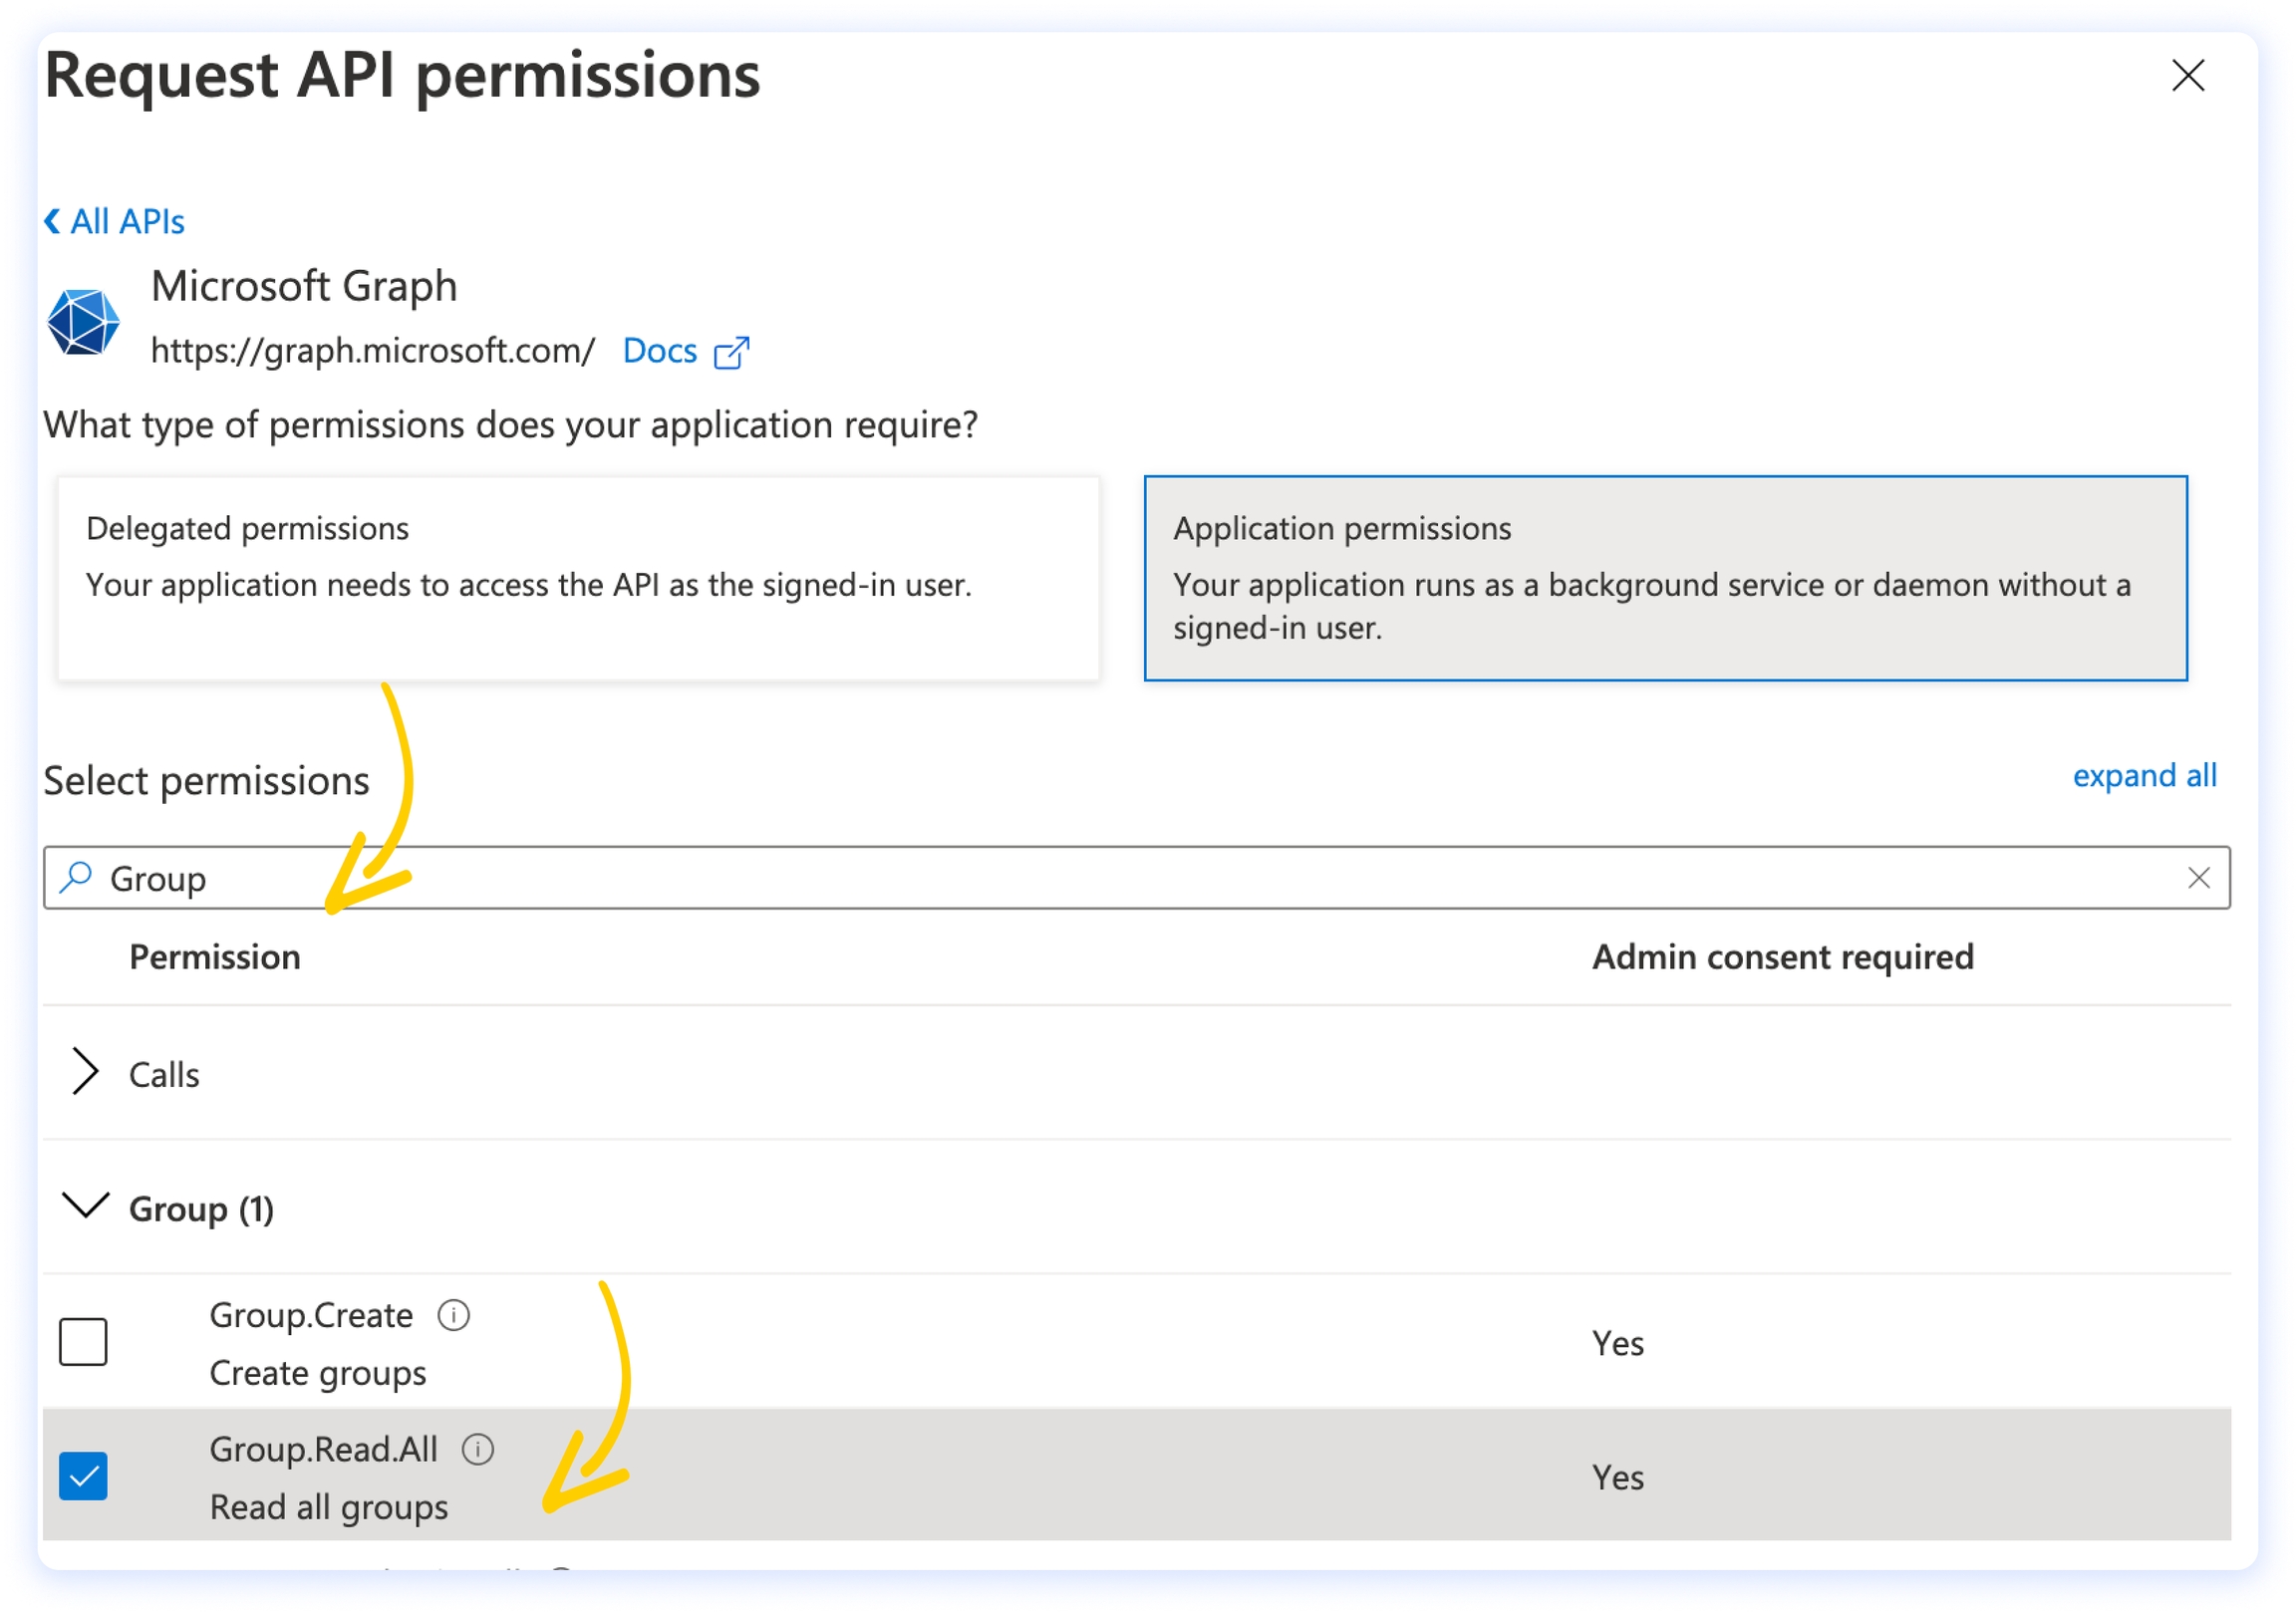
Task: Collapse the Group (1) section
Action: click(x=86, y=1206)
